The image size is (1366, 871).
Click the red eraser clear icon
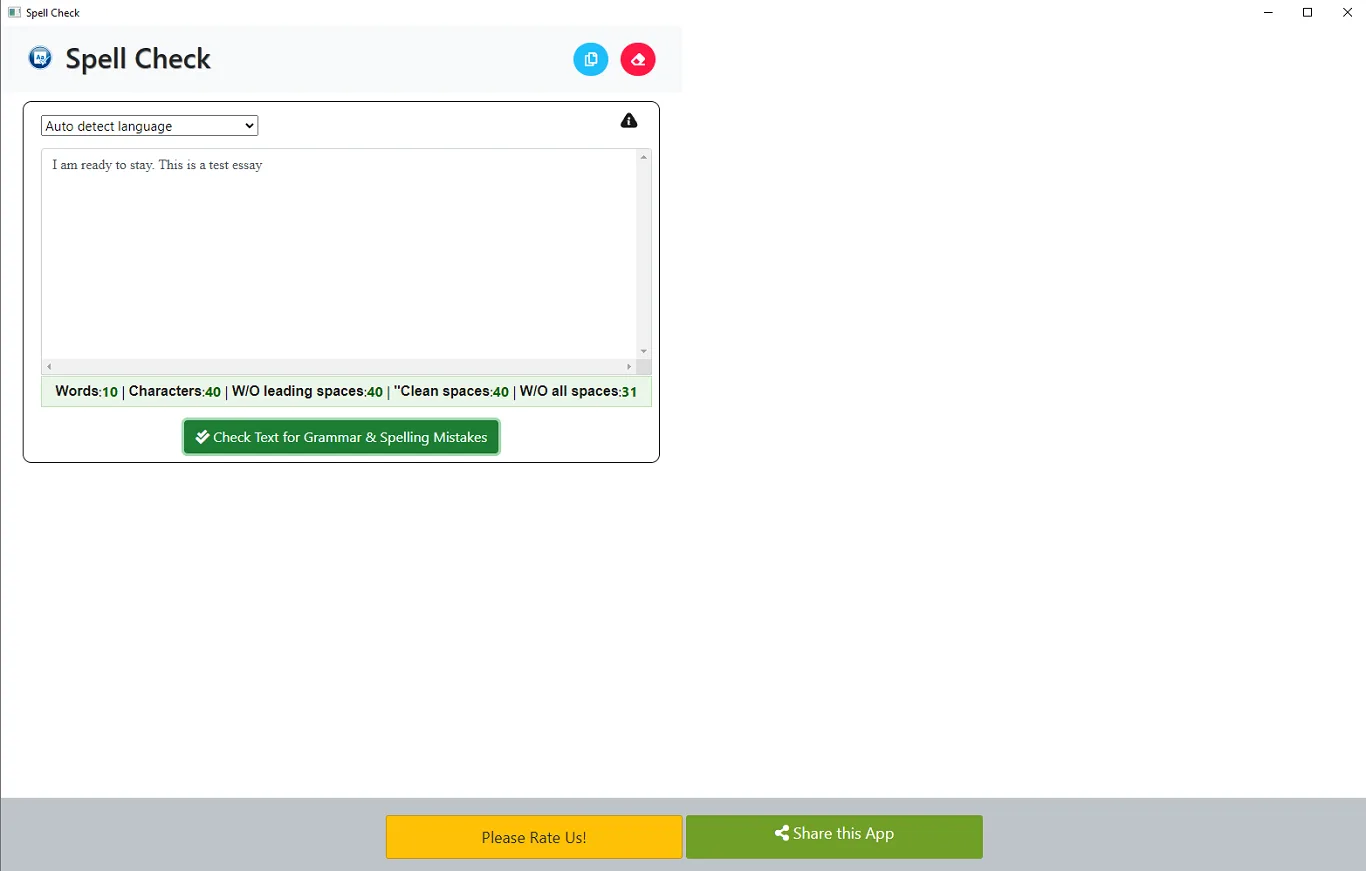coord(638,59)
